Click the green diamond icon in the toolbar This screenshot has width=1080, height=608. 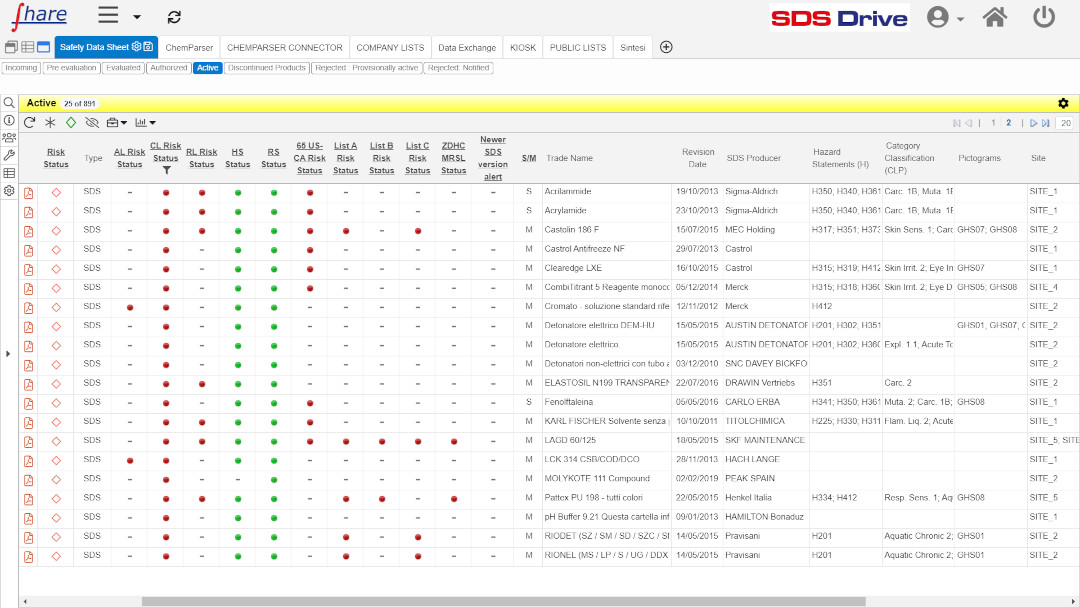[x=71, y=122]
